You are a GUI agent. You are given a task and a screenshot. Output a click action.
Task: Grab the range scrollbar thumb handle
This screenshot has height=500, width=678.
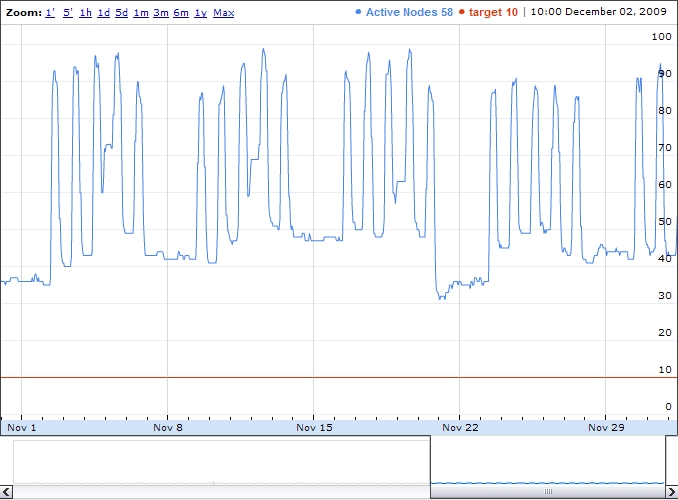pos(548,492)
